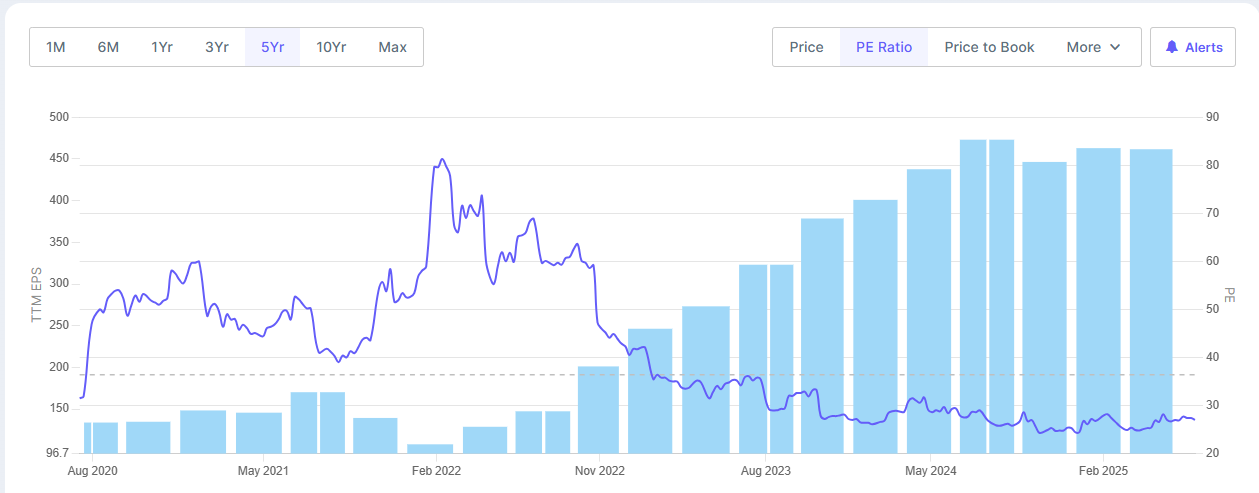Click the shortest EPS bar at Feb 2022
1259x493 pixels.
pos(430,448)
